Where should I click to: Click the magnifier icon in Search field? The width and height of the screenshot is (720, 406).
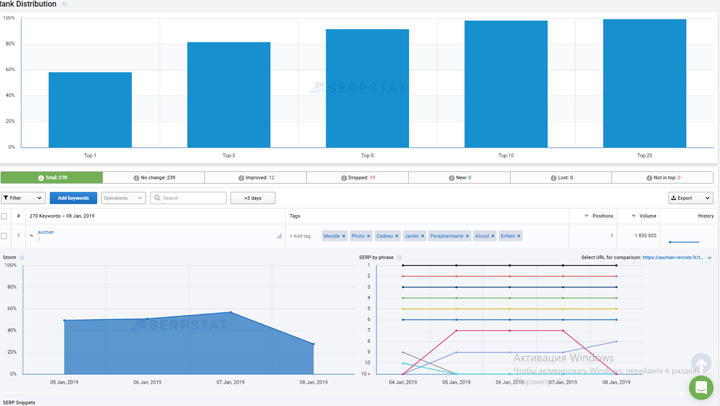157,198
